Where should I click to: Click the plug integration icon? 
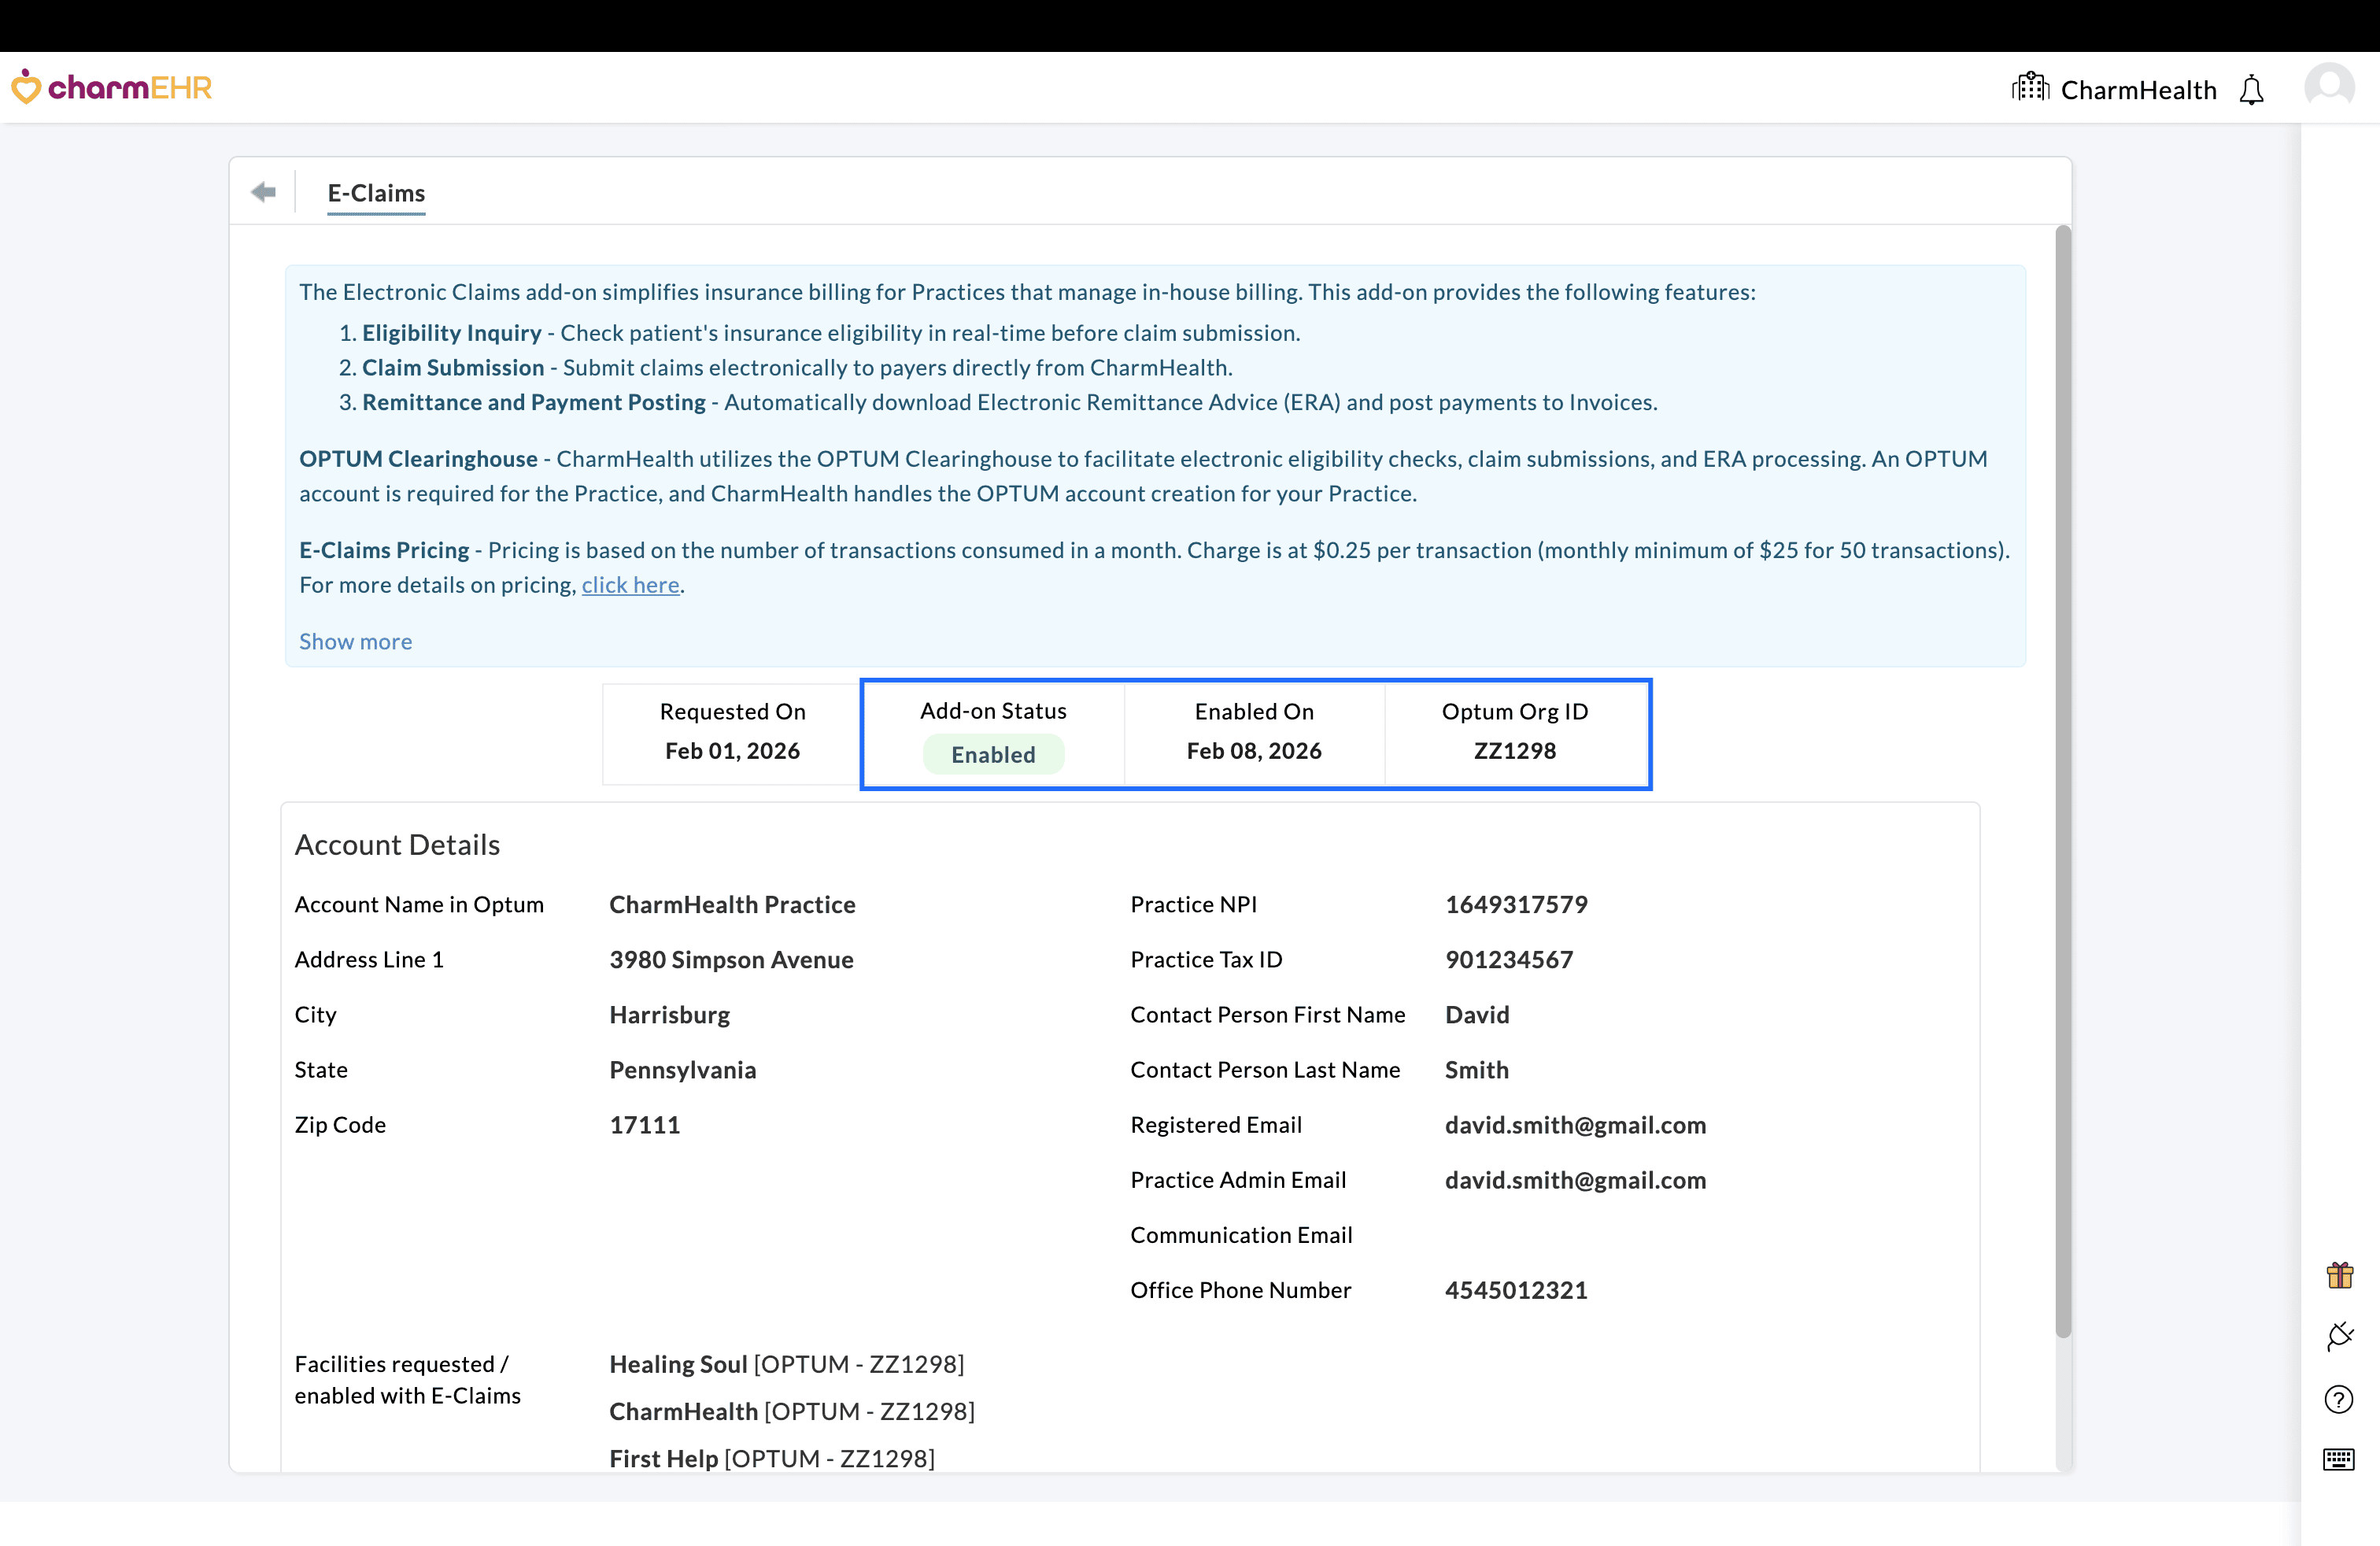point(2339,1336)
